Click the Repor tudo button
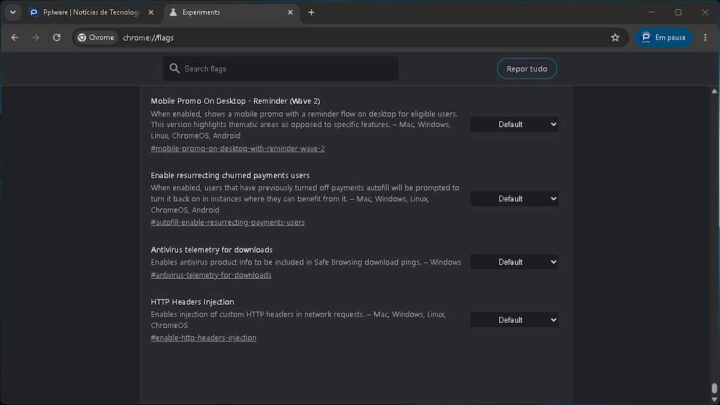The width and height of the screenshot is (720, 405). click(x=527, y=68)
